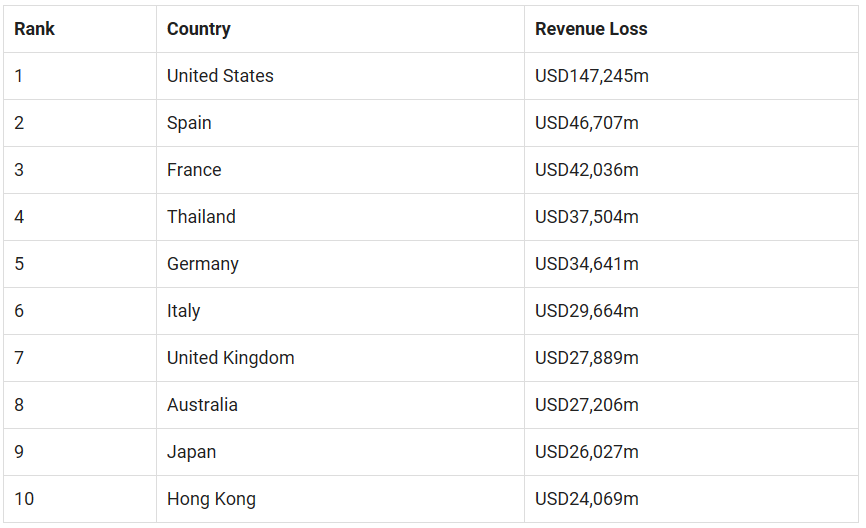Viewport: 866px width, 528px height.
Task: Click the USD147,245m revenue value
Action: click(592, 76)
